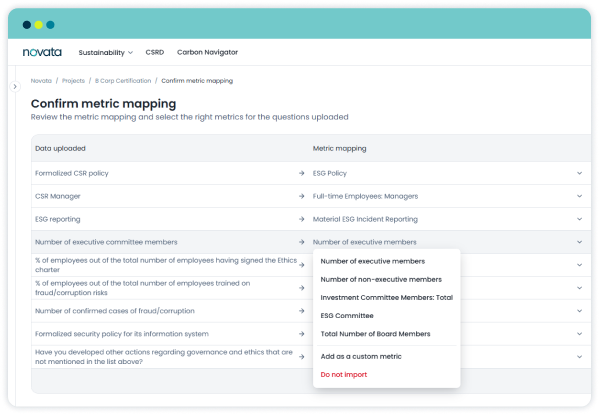Viewport: 599px width, 415px height.
Task: Collapse the Number of executive members dropdown
Action: pyautogui.click(x=580, y=242)
